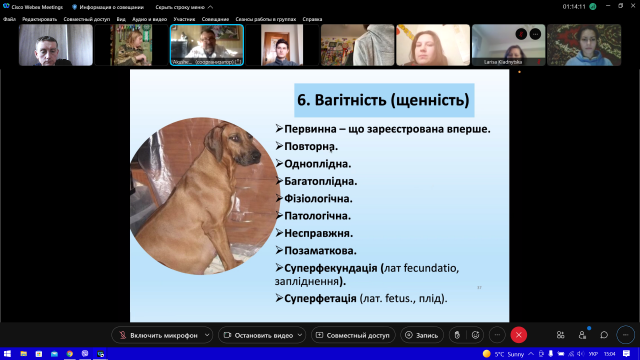Expand the microphone audio options arrow
Screen dimensions: 640x360
pyautogui.click(x=207, y=335)
